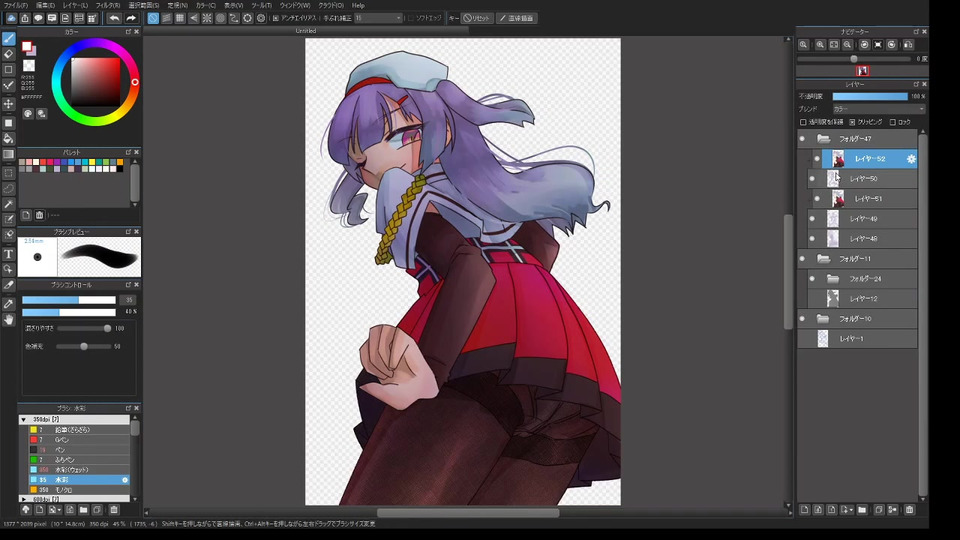Select the Bucket fill tool
This screenshot has height=540, width=960.
(x=9, y=138)
